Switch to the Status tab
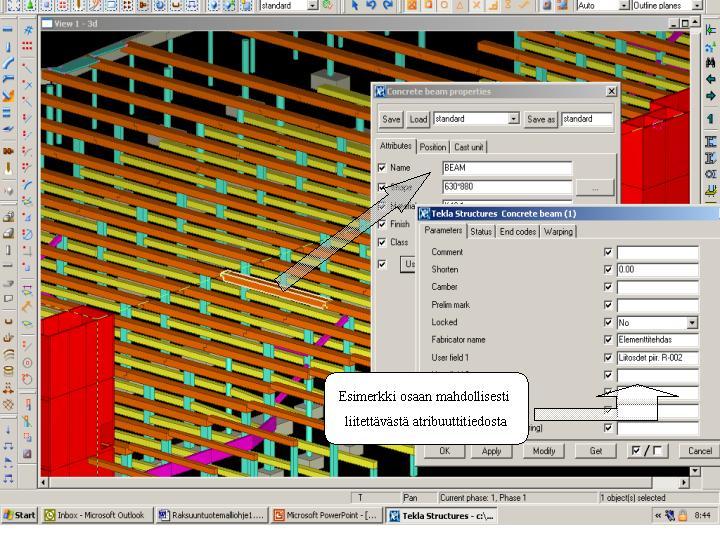Image resolution: width=720 pixels, height=540 pixels. 481,232
